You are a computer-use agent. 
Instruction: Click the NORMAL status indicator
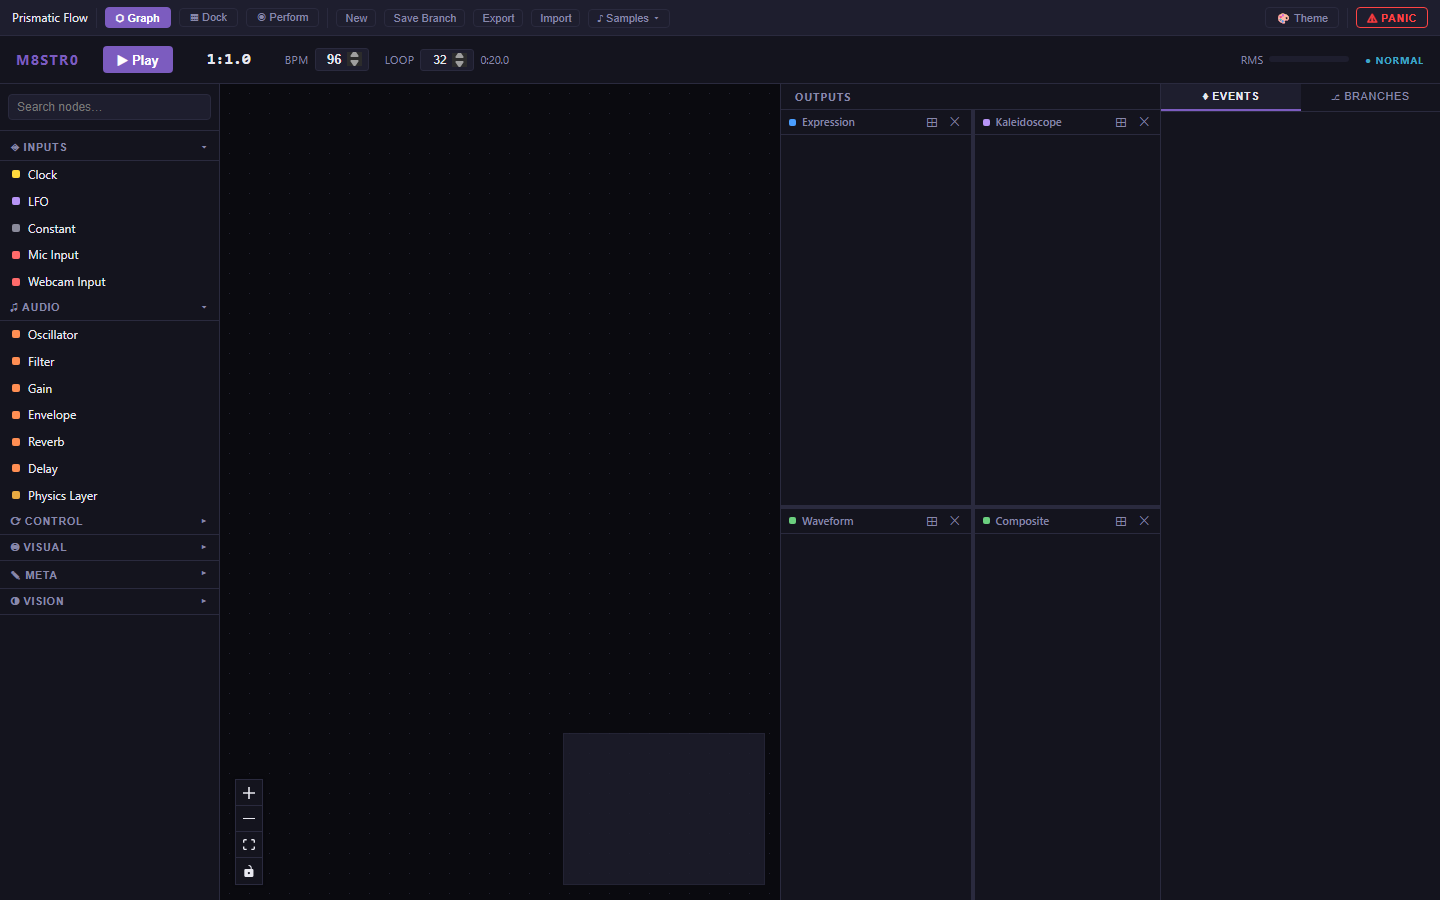click(1394, 61)
